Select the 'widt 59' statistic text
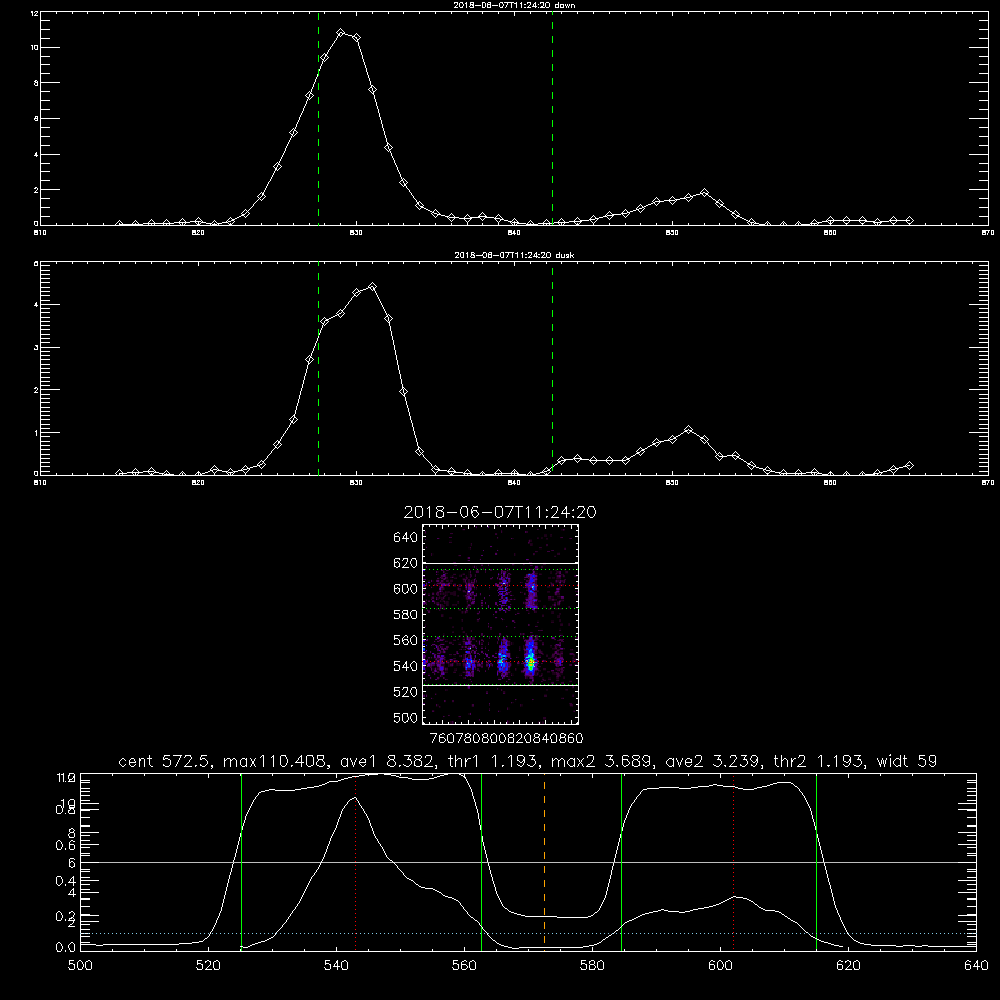This screenshot has height=1000, width=1000. (x=907, y=761)
